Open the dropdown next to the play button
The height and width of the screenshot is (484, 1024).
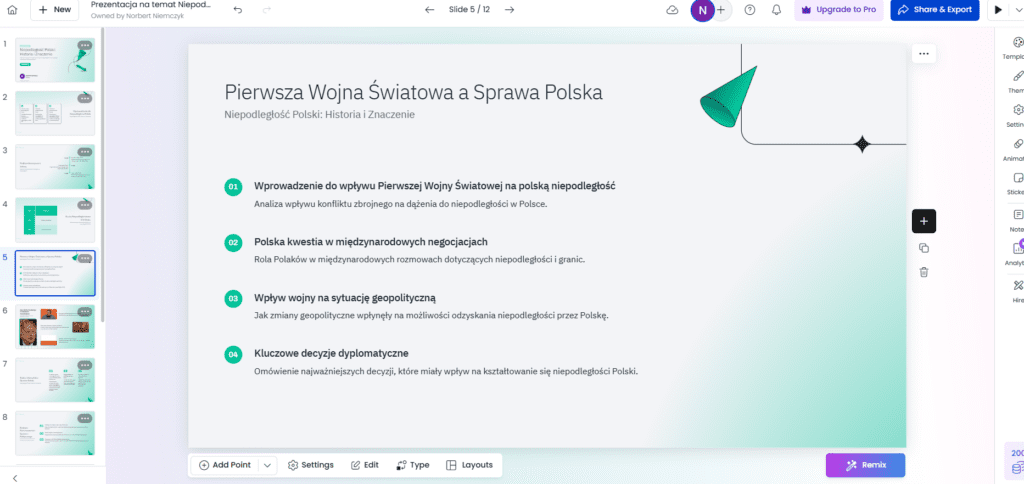coord(1017,9)
